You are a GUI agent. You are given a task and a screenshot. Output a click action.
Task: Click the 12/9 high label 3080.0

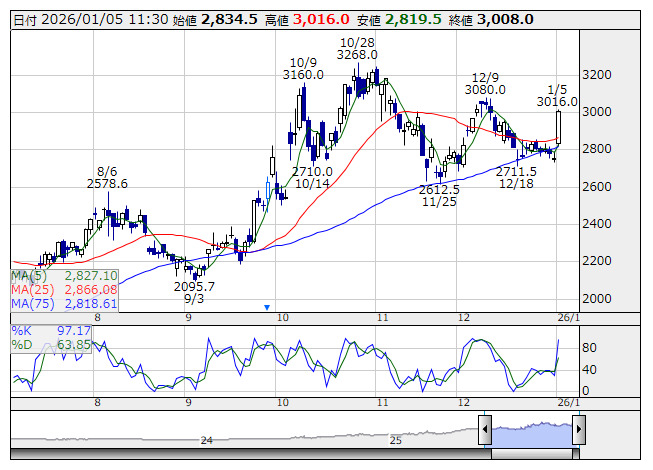[485, 89]
